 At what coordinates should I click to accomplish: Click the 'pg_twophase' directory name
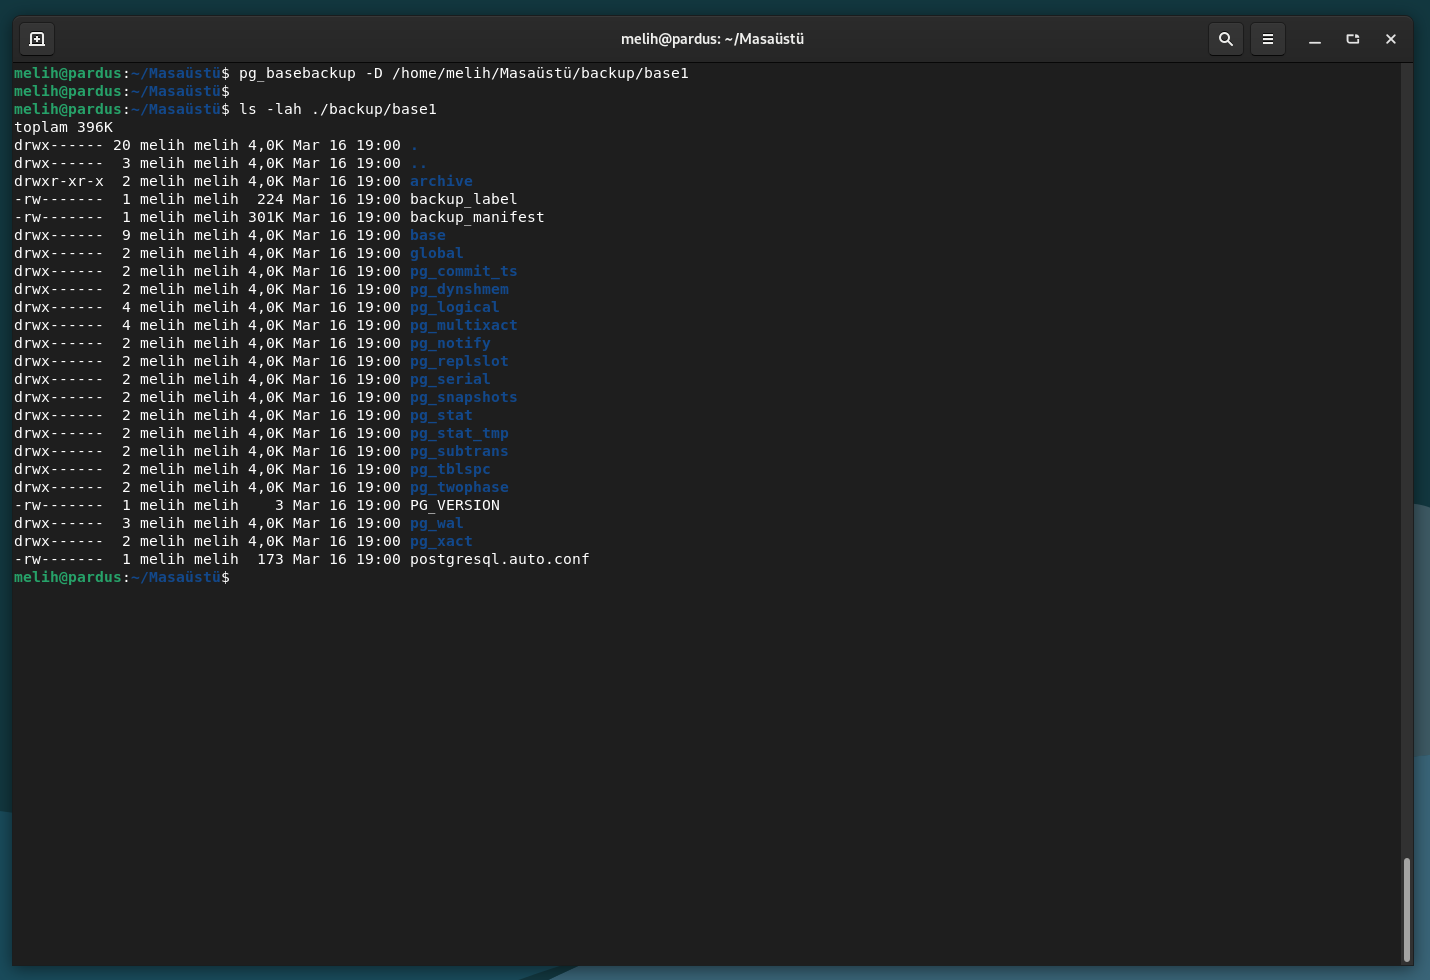(x=459, y=487)
